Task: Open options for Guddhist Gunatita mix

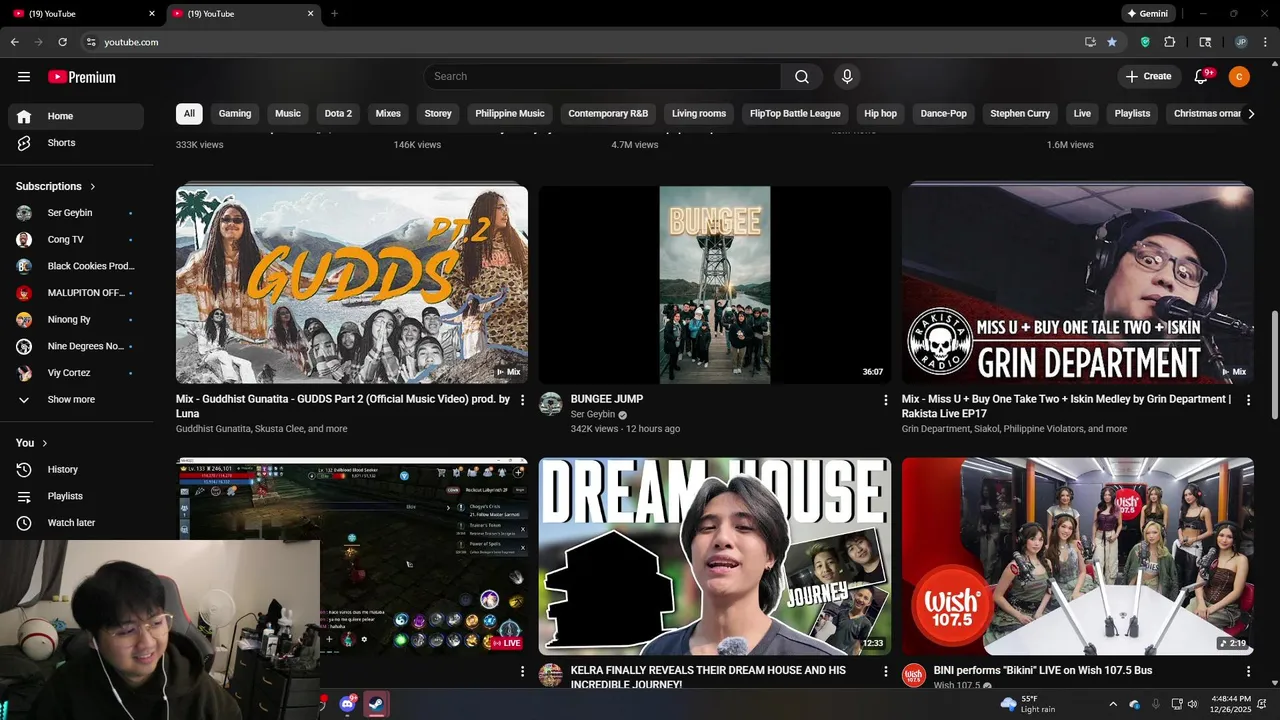Action: click(522, 400)
